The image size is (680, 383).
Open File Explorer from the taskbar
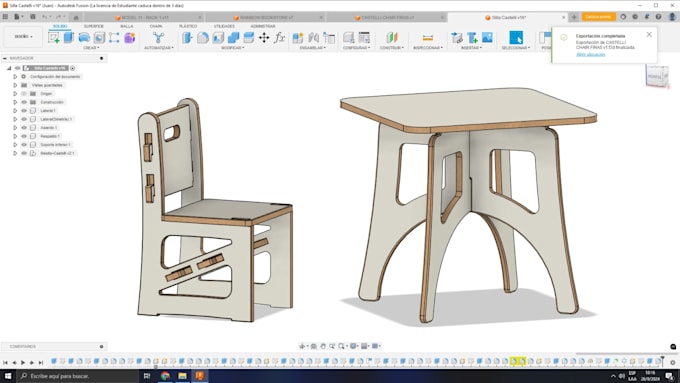pos(182,376)
